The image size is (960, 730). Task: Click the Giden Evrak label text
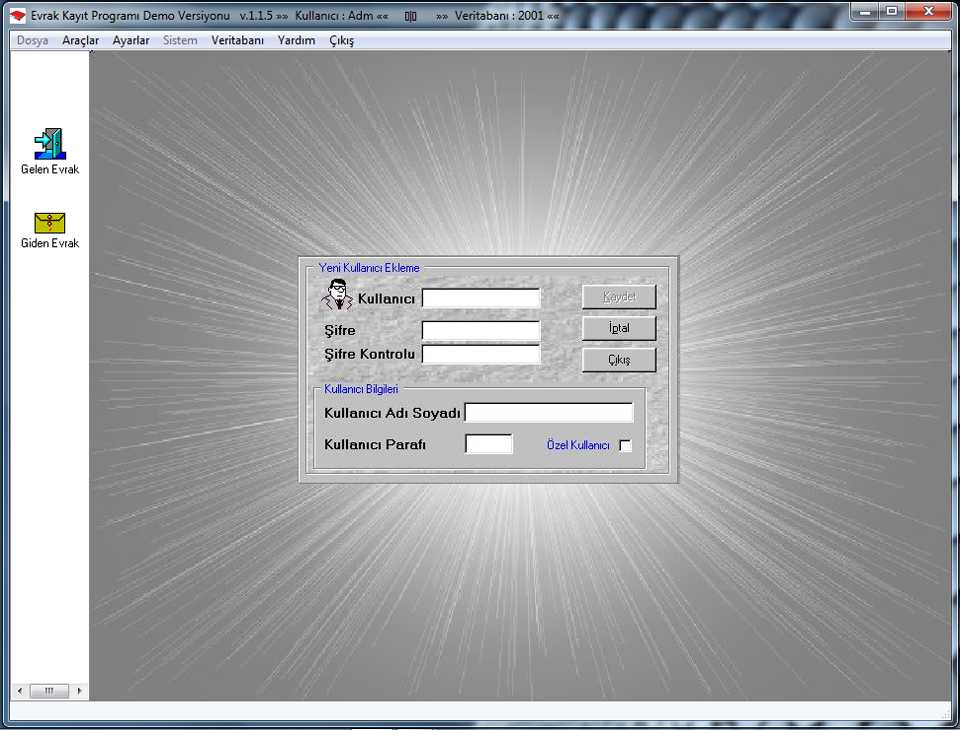(50, 243)
